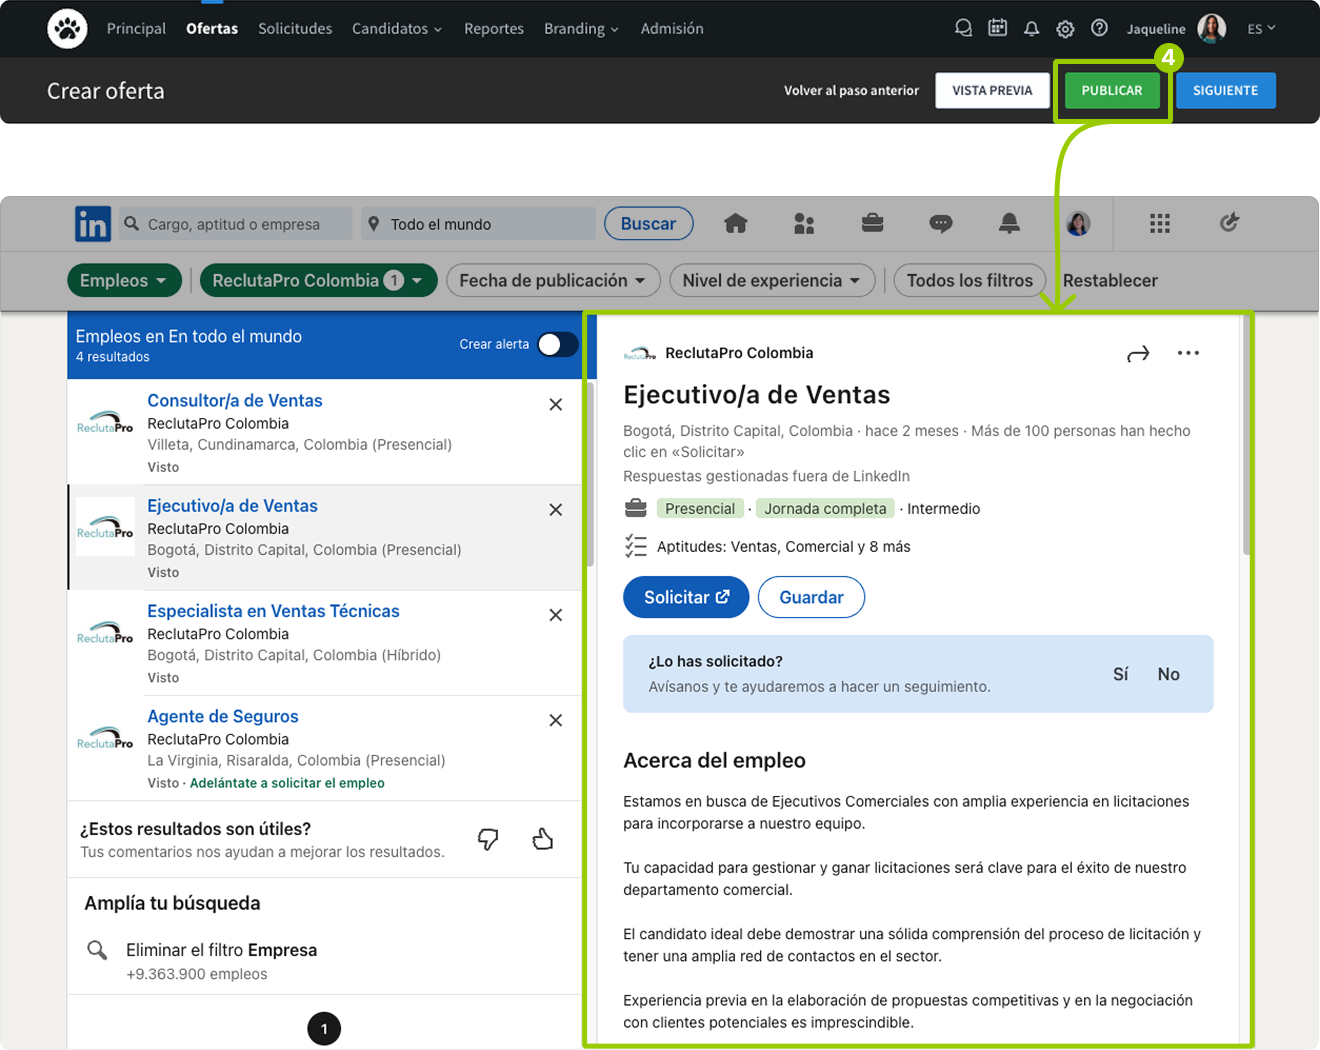Open the Reportes section
Image resolution: width=1320 pixels, height=1050 pixels.
point(494,28)
